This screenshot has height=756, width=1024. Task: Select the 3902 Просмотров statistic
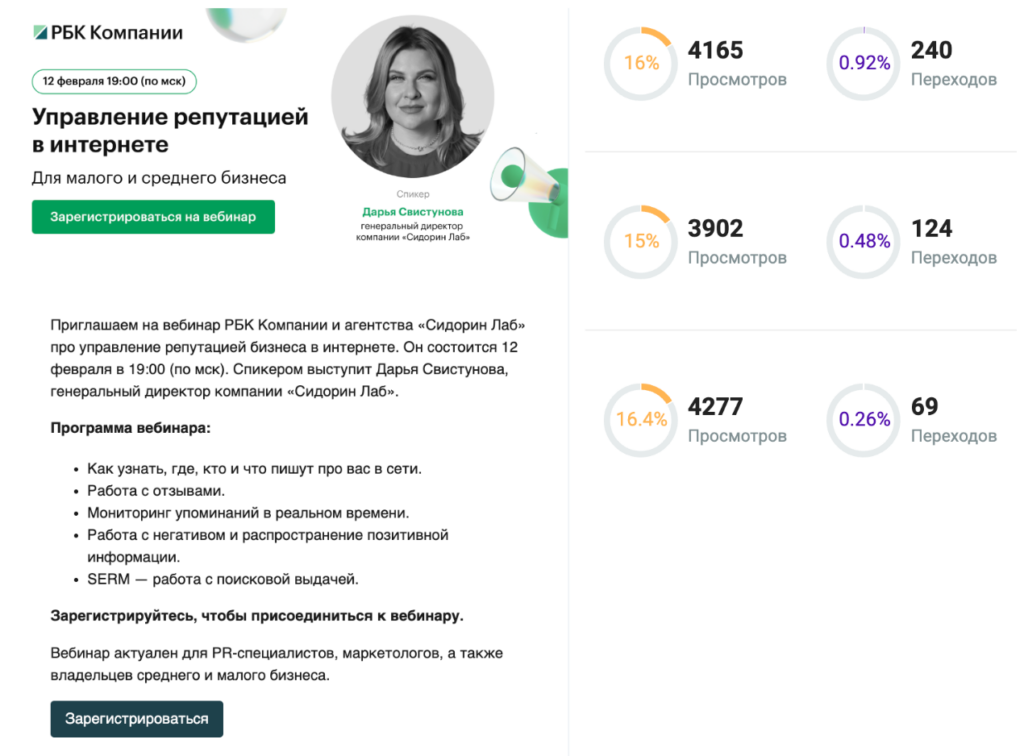pos(737,242)
